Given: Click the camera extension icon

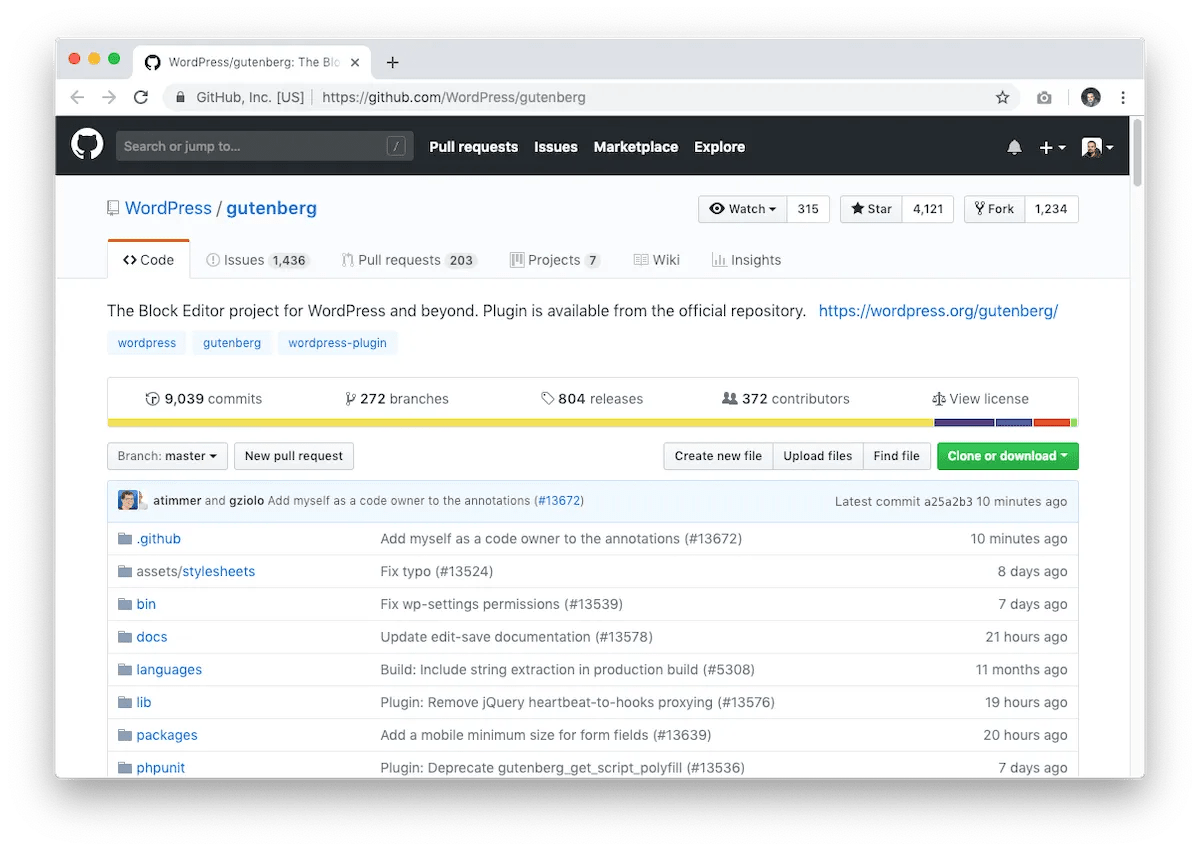Looking at the screenshot, I should 1044,97.
